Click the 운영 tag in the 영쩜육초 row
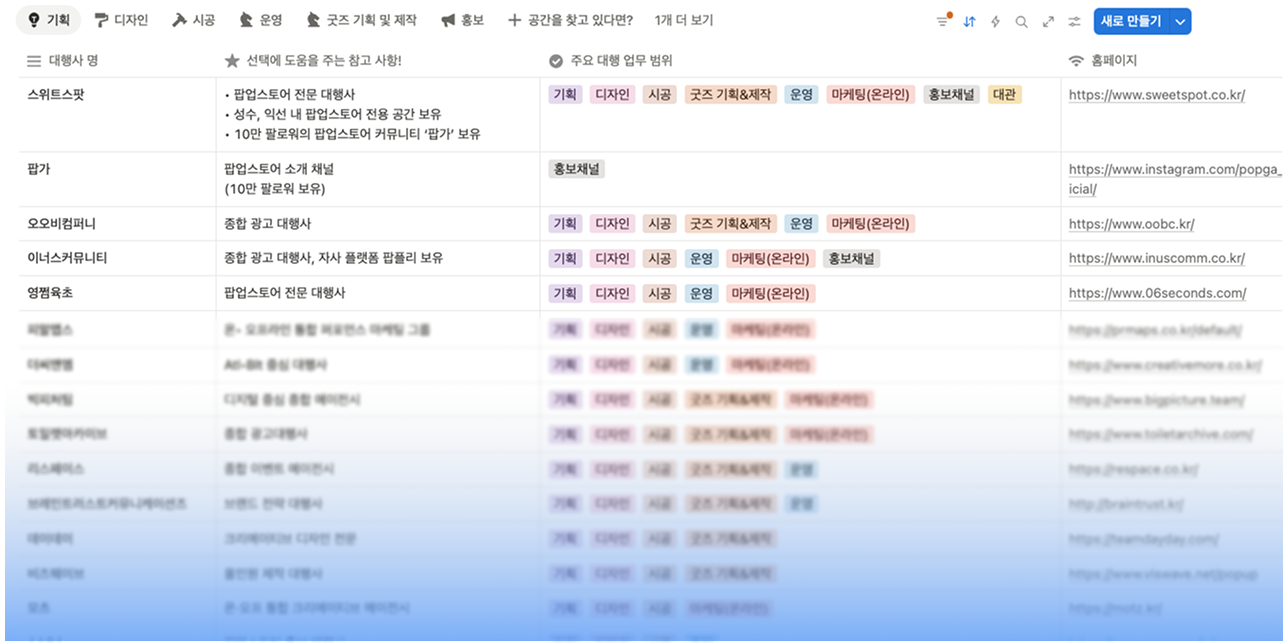This screenshot has width=1288, height=644. (701, 294)
